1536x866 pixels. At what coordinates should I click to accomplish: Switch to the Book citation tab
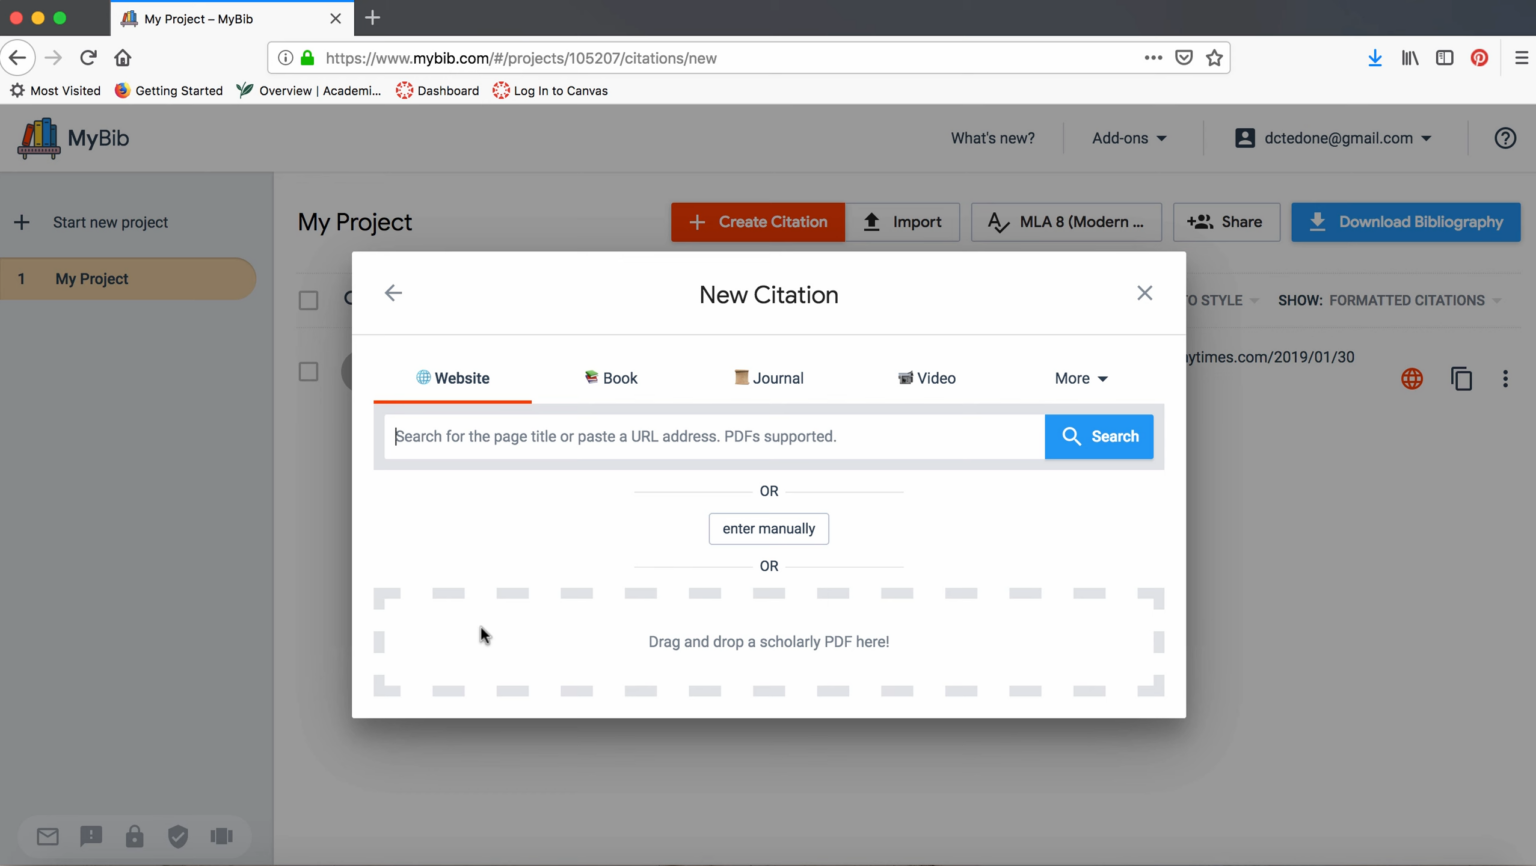point(611,378)
